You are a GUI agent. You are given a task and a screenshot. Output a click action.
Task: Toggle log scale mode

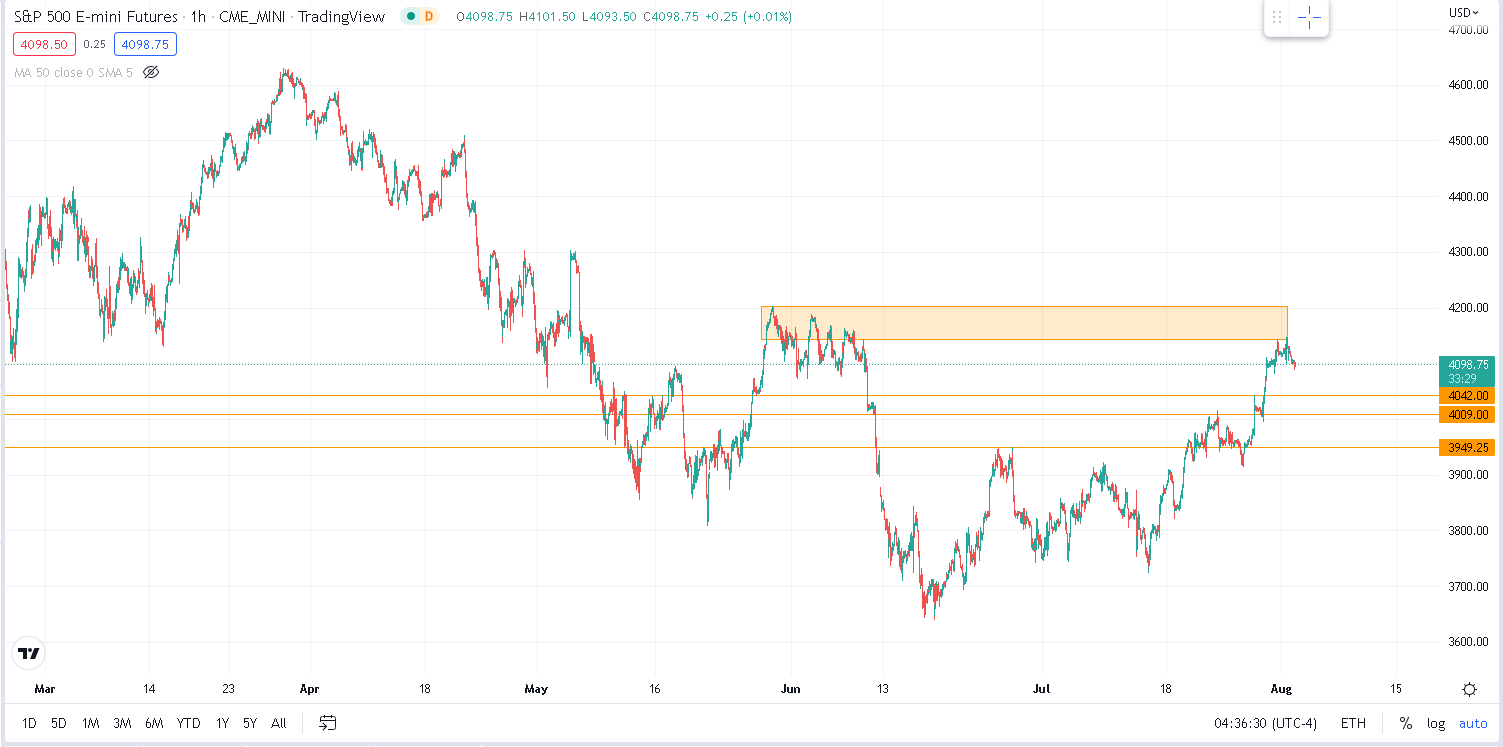pyautogui.click(x=1436, y=723)
